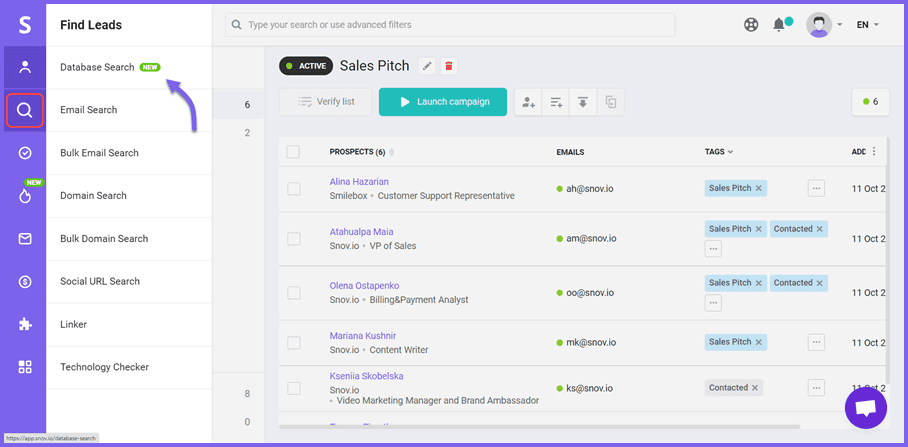Select all prospects header checkbox

click(x=293, y=152)
